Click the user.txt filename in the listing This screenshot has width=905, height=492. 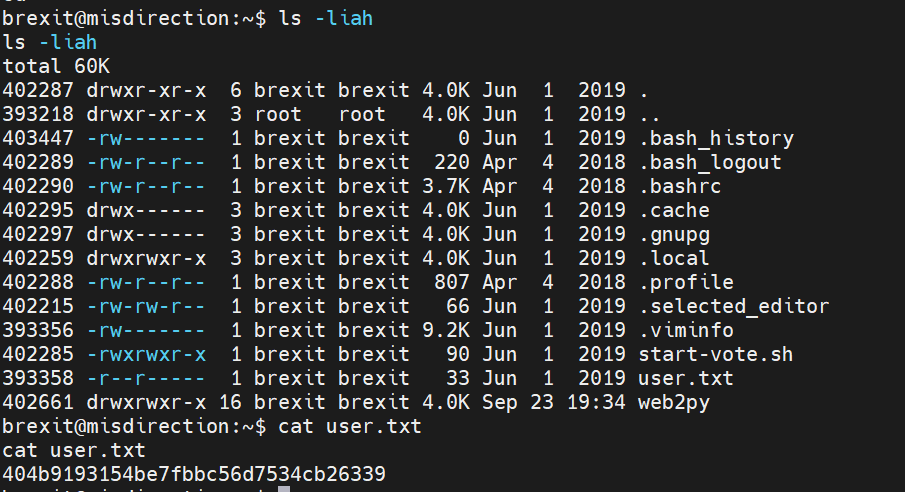[x=686, y=378]
